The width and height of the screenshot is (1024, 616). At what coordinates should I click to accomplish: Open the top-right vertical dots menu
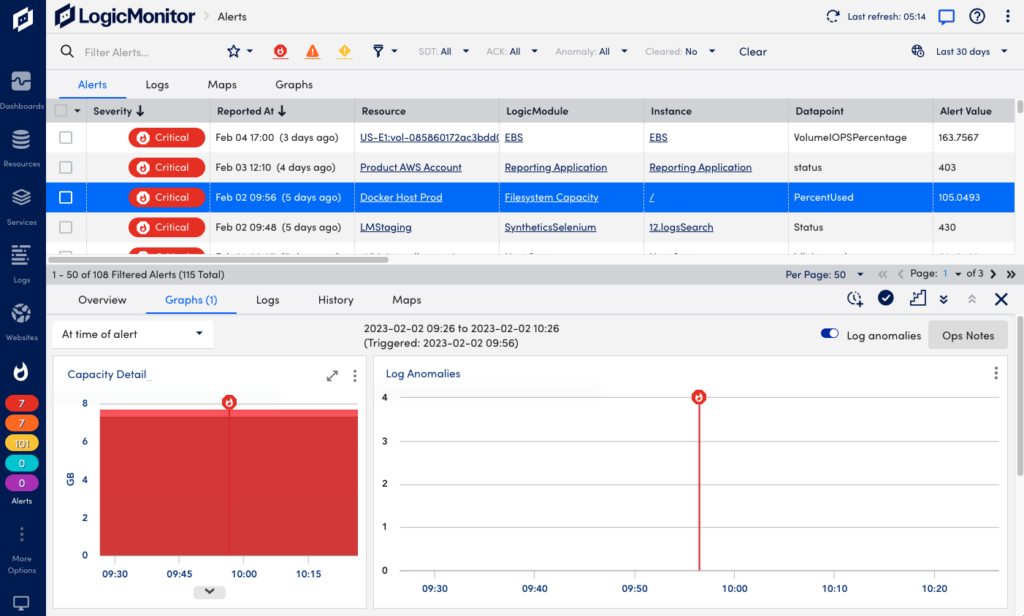pyautogui.click(x=1008, y=16)
